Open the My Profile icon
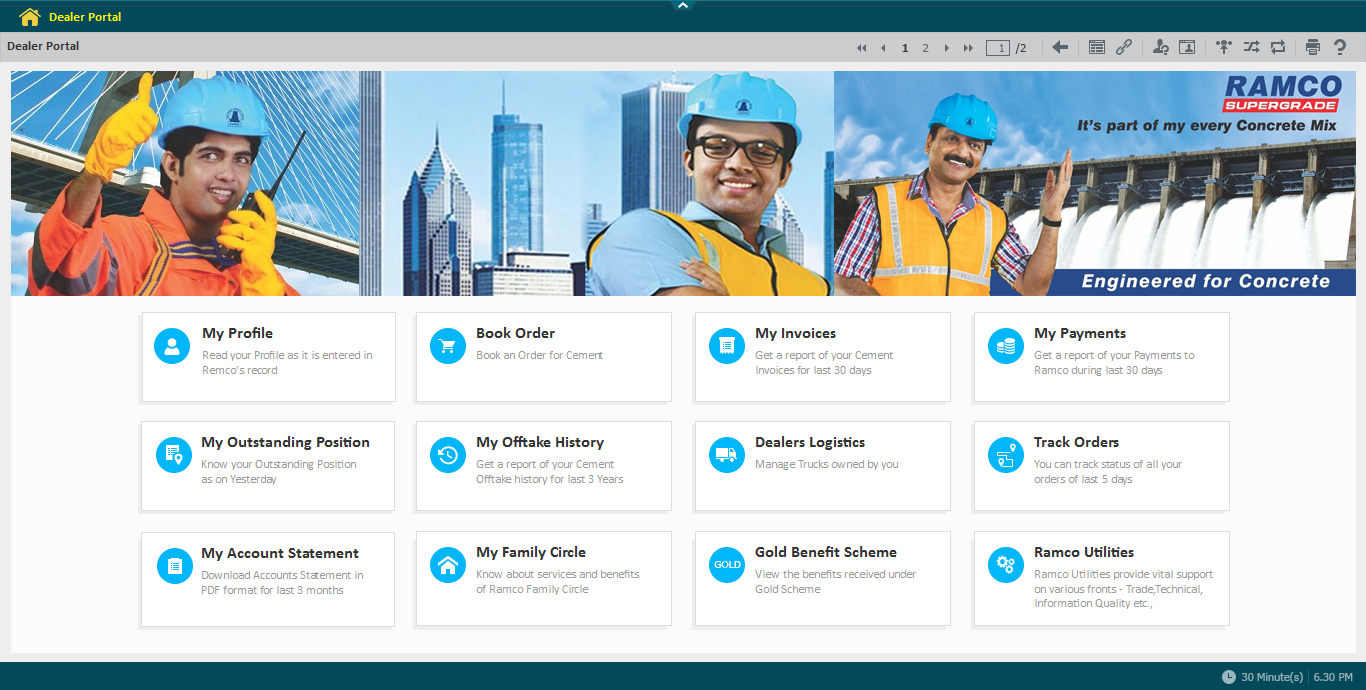1366x690 pixels. point(172,346)
